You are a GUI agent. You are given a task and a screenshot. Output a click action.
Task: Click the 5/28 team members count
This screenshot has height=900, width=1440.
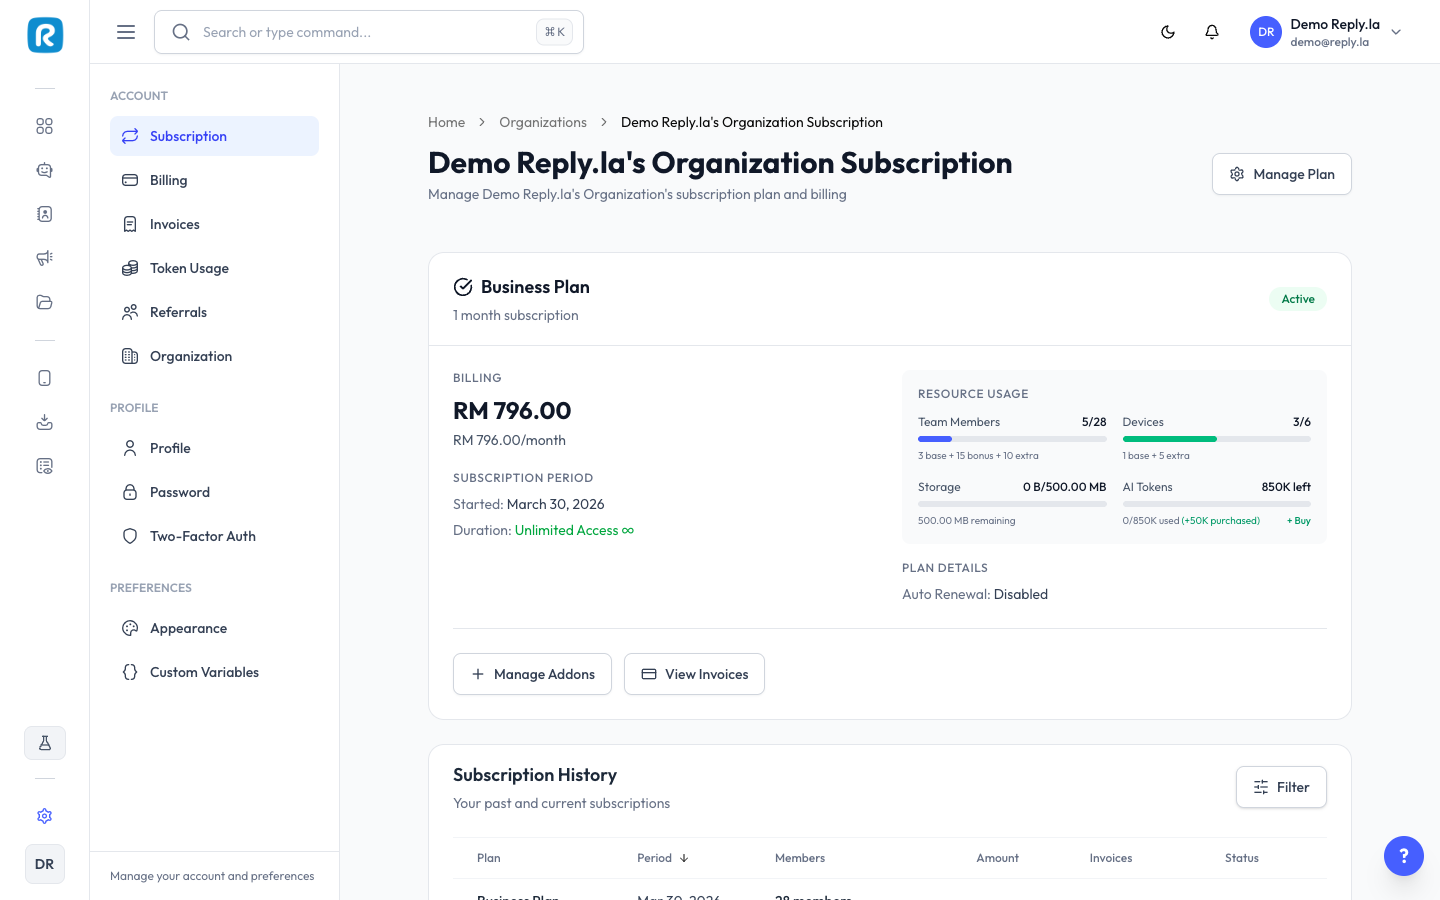coord(1094,422)
